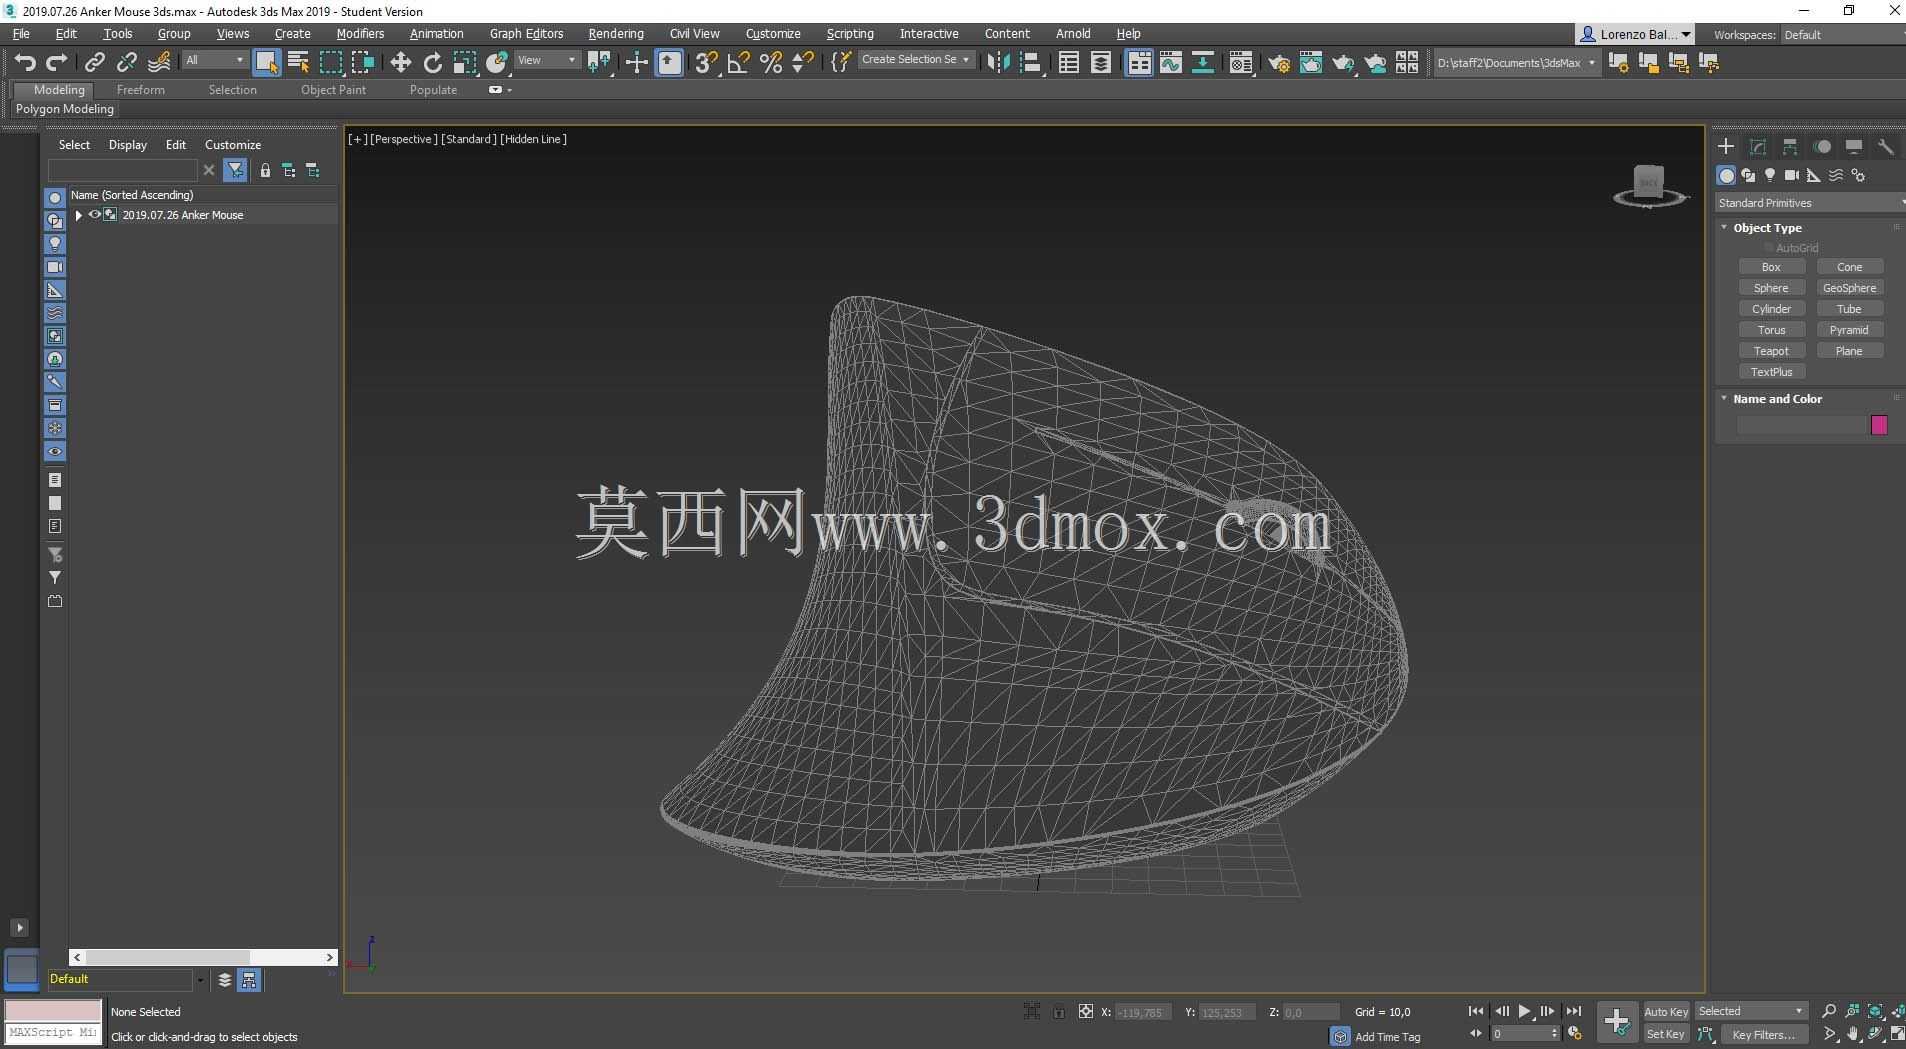Click the Teapot primitive button
Viewport: 1906px width, 1049px height.
[1771, 351]
